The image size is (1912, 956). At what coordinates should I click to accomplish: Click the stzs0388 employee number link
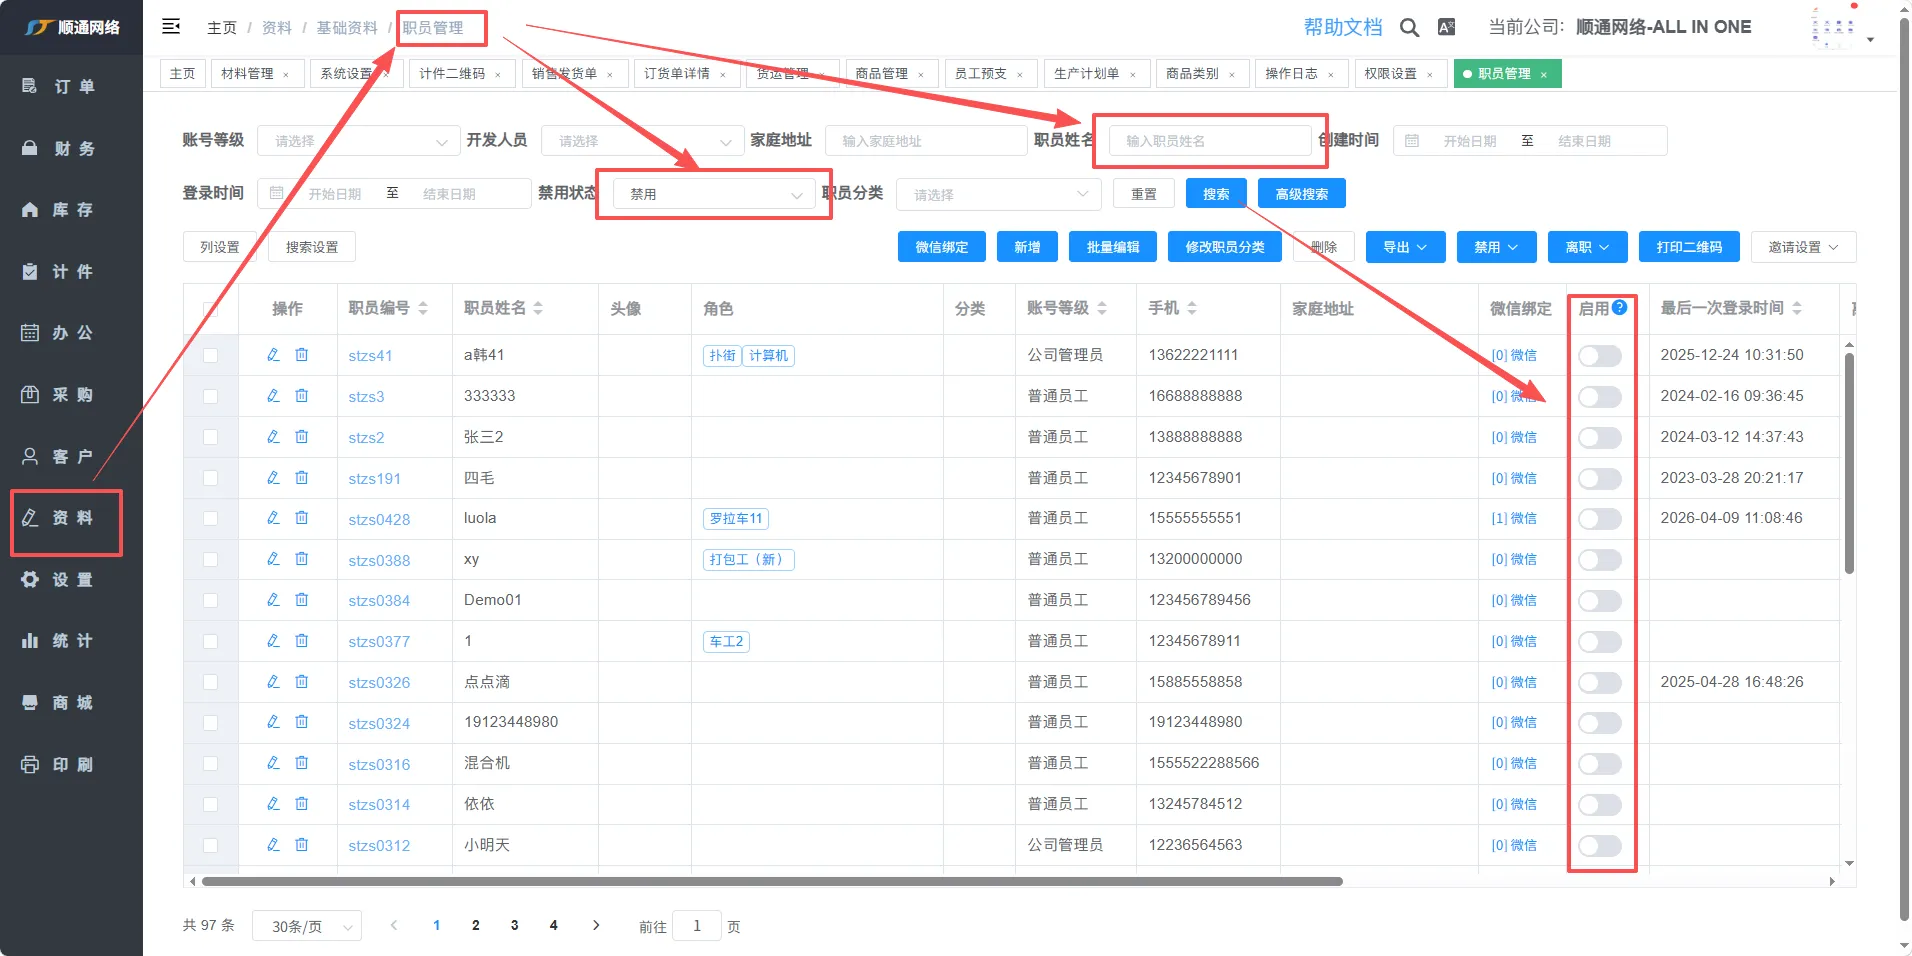click(379, 560)
